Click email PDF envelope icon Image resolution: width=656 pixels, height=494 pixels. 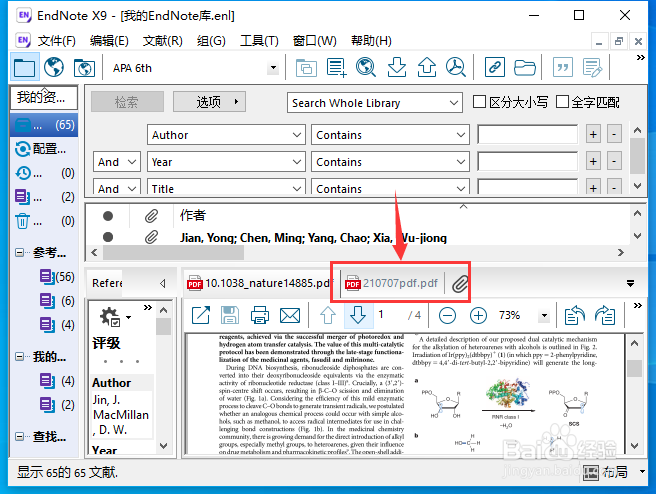click(x=290, y=315)
